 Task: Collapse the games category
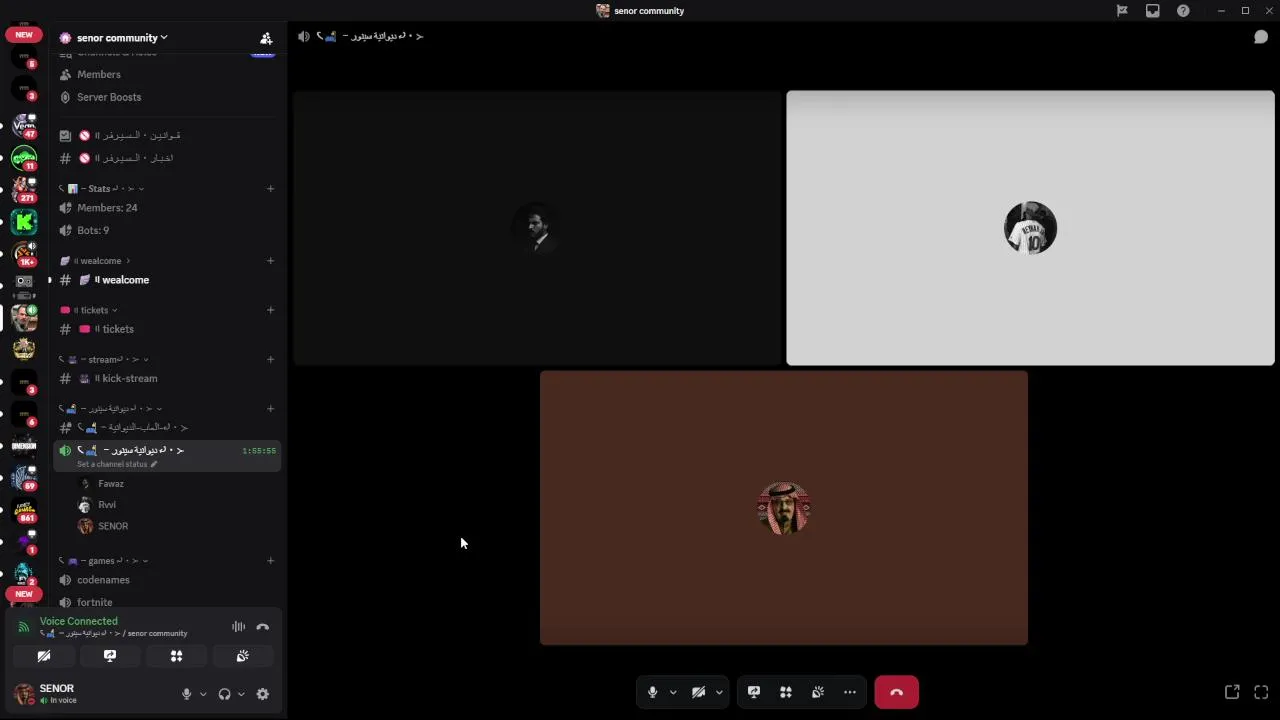pyautogui.click(x=104, y=561)
